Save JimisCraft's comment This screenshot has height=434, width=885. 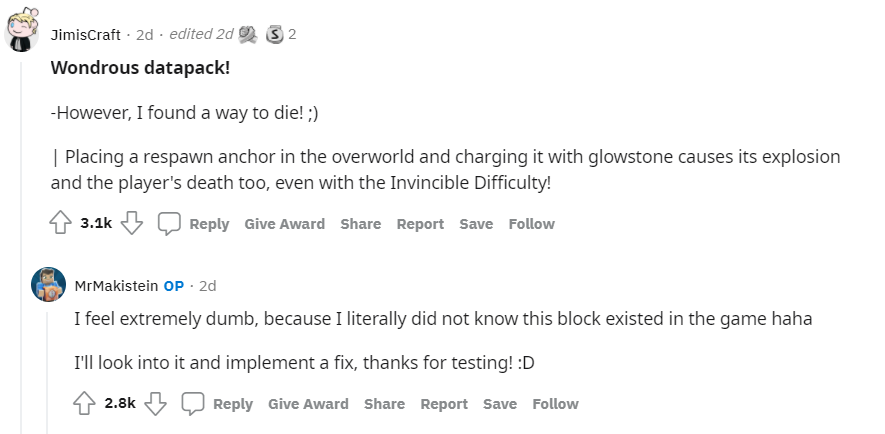476,224
